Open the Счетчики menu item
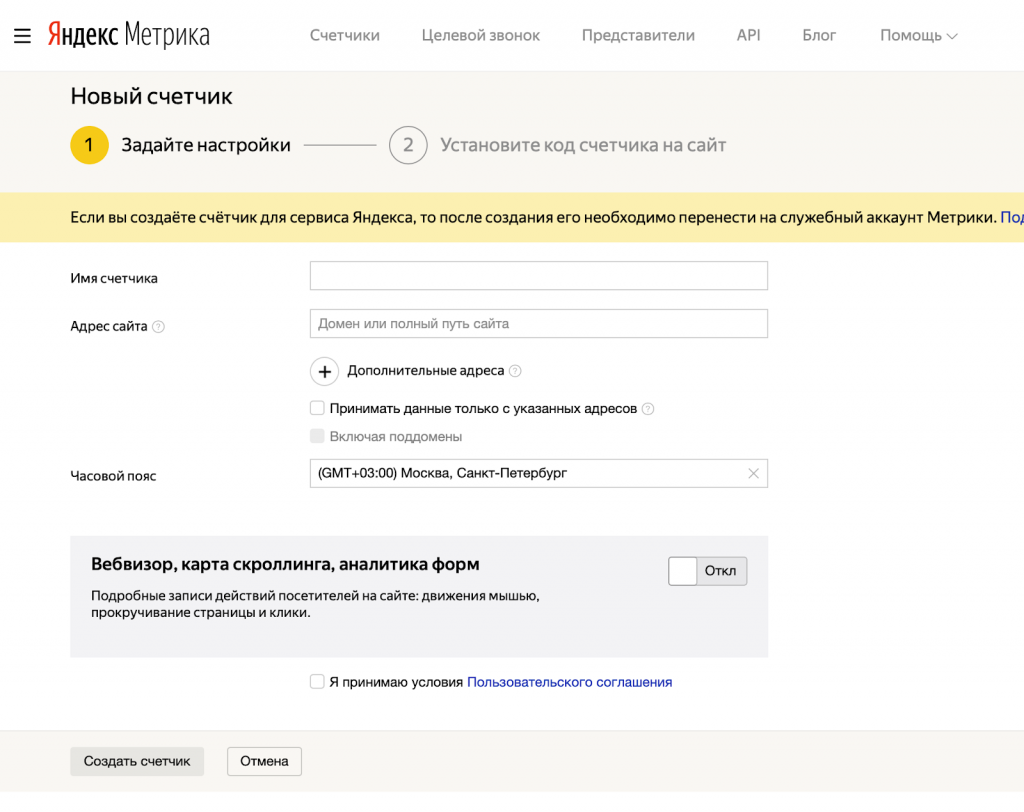This screenshot has height=812, width=1024. tap(345, 35)
